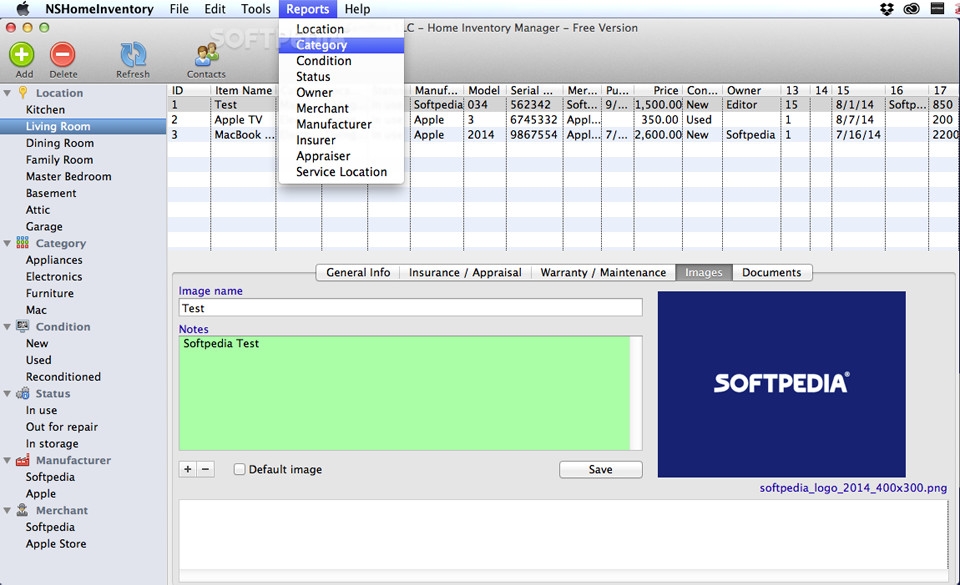Click the red Delete icon
Screen dimensions: 960x585
[x=62, y=54]
